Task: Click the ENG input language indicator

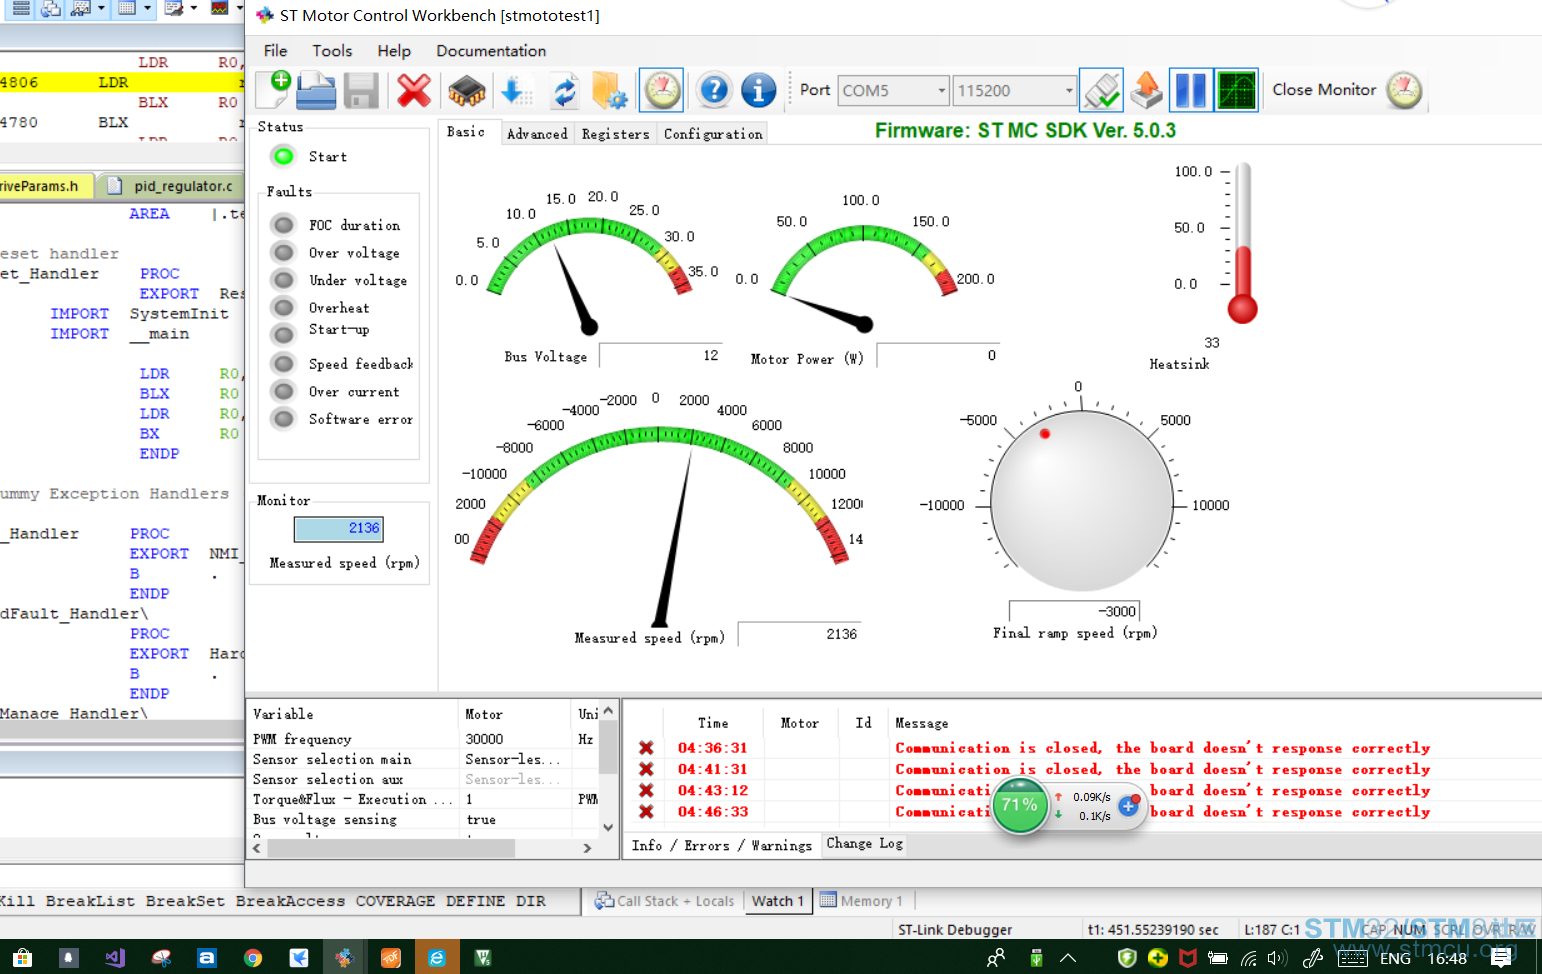Action: click(x=1395, y=958)
